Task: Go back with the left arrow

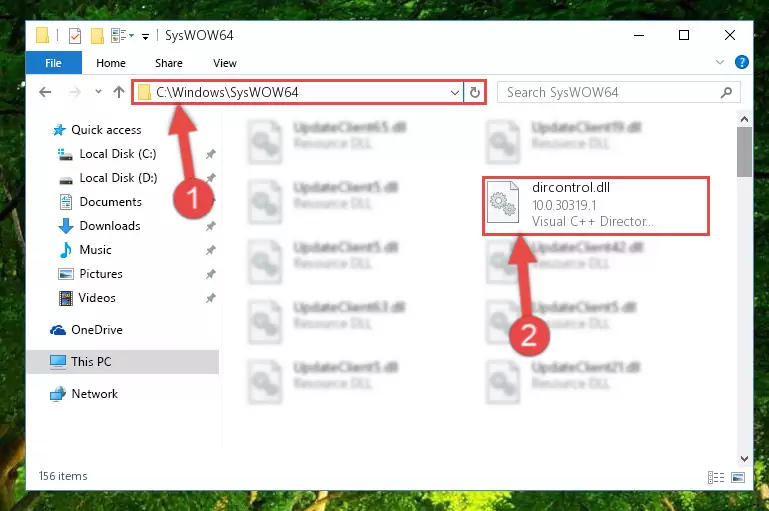Action: (x=45, y=92)
